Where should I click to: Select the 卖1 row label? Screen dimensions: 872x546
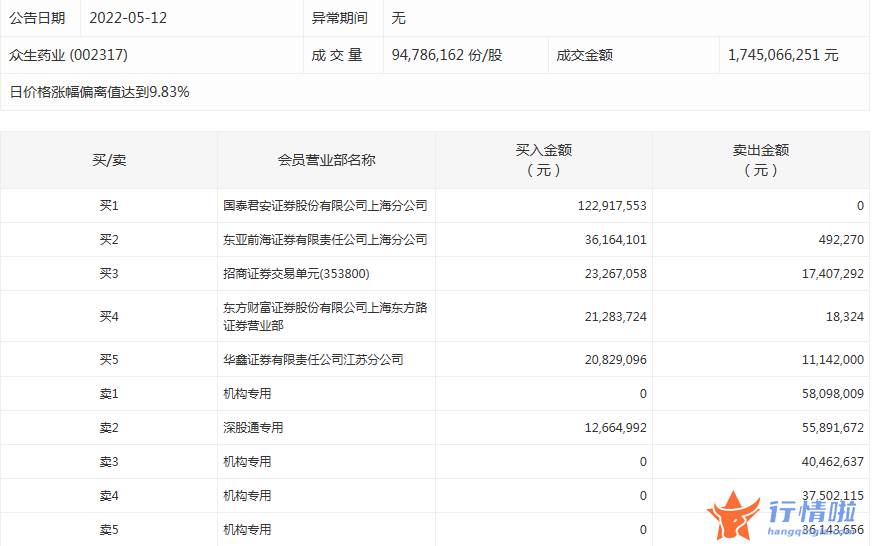109,394
